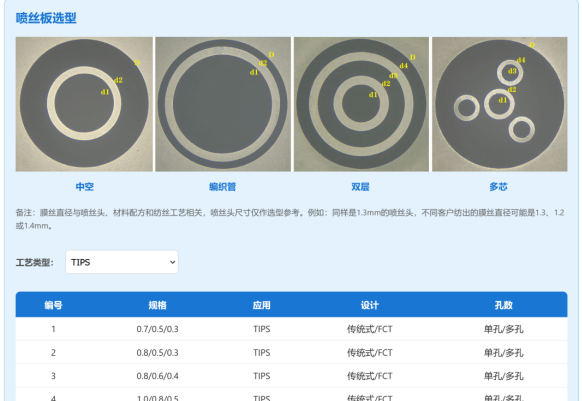This screenshot has width=582, height=401.
Task: Select the 编织管 label link
Action: 223,186
